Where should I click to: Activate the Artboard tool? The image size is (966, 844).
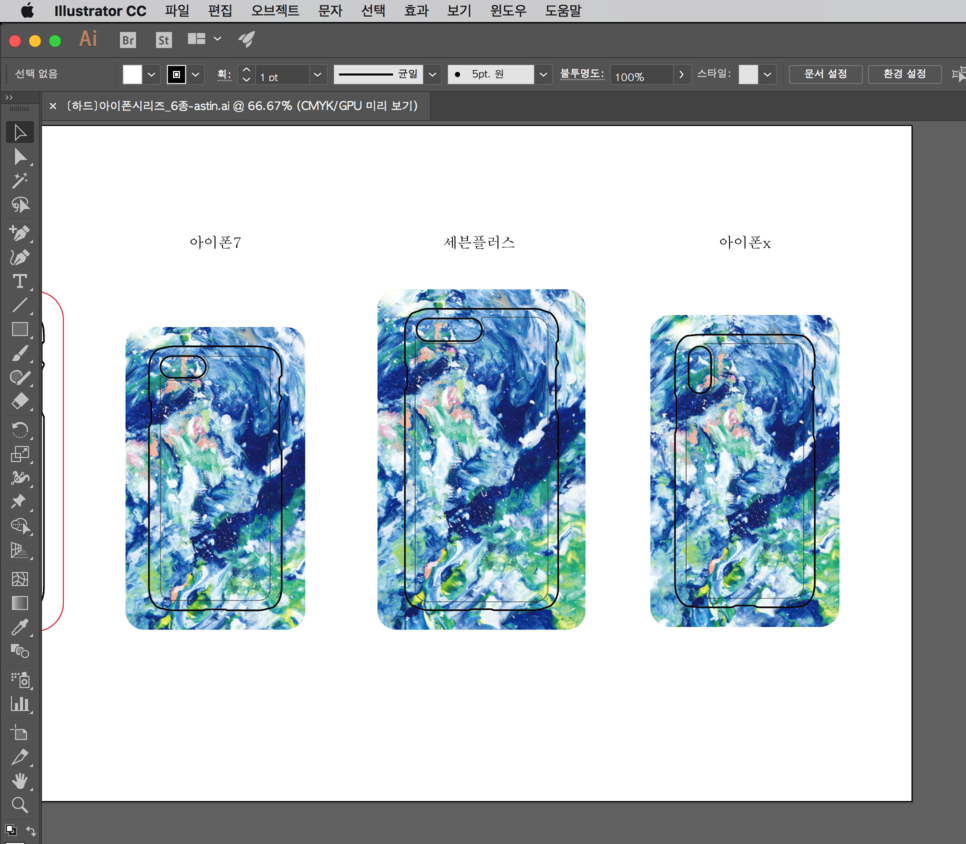pyautogui.click(x=20, y=733)
